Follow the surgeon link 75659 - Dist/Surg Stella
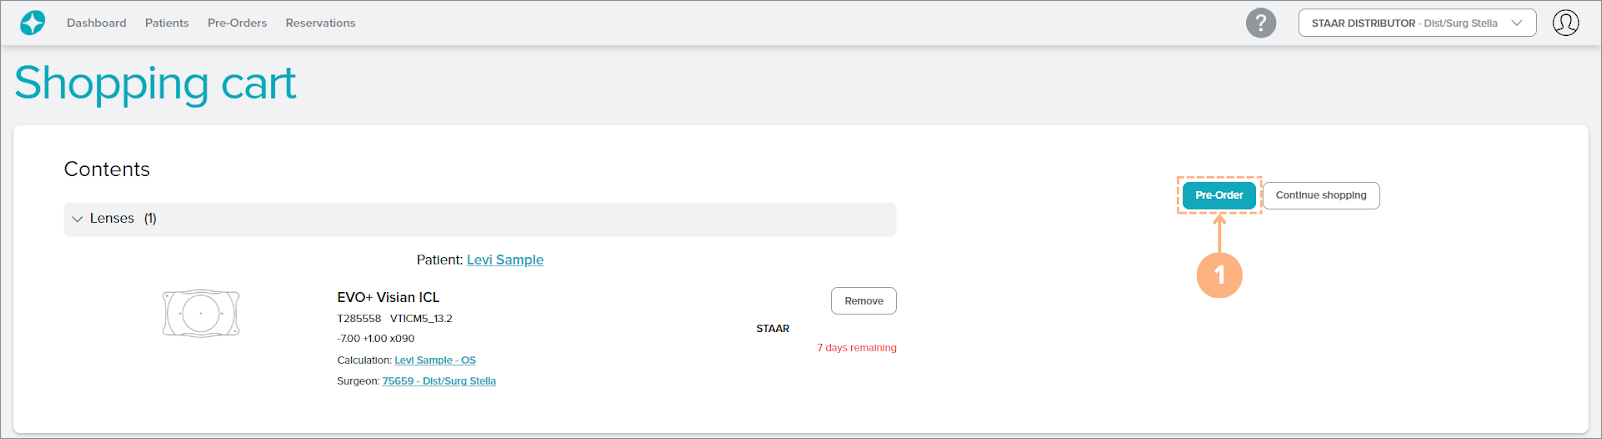 [x=439, y=381]
